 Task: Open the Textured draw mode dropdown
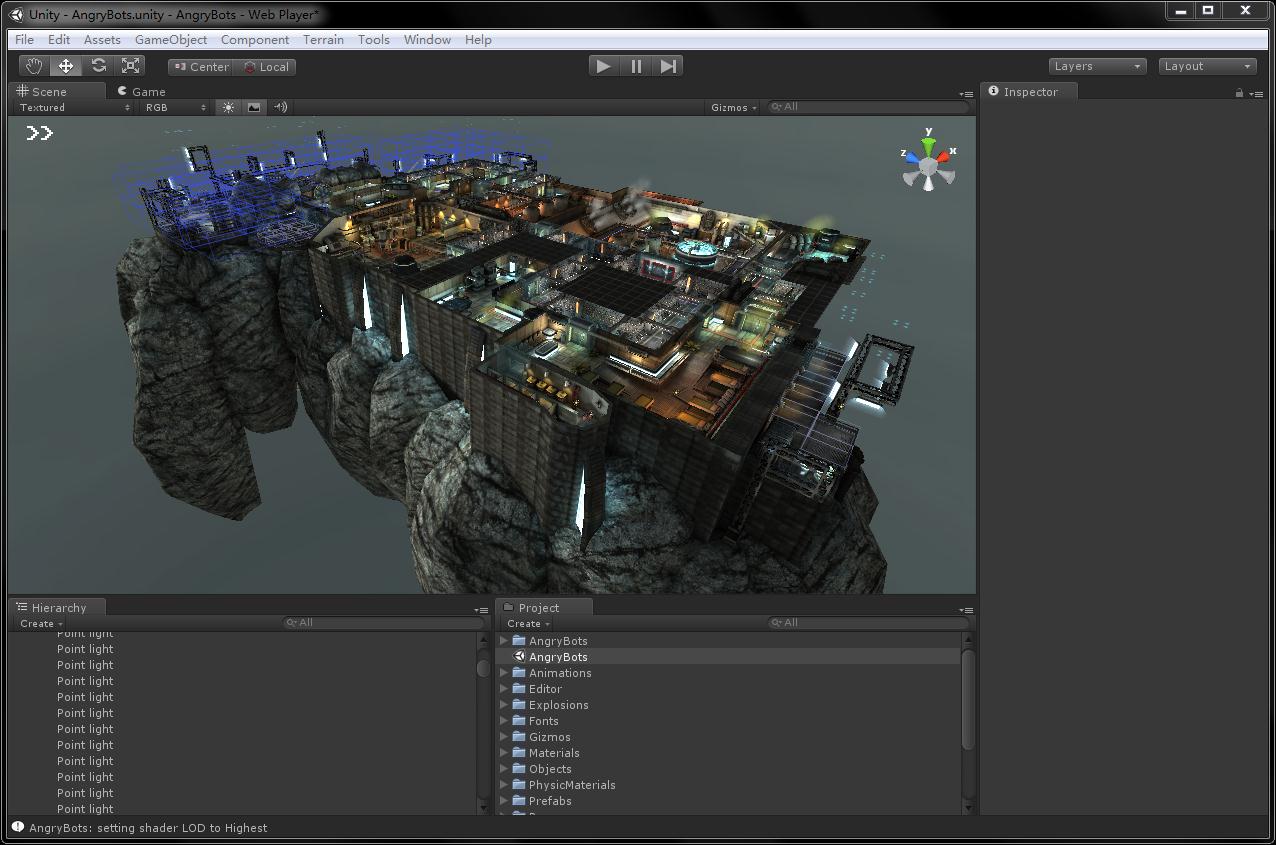tap(74, 107)
